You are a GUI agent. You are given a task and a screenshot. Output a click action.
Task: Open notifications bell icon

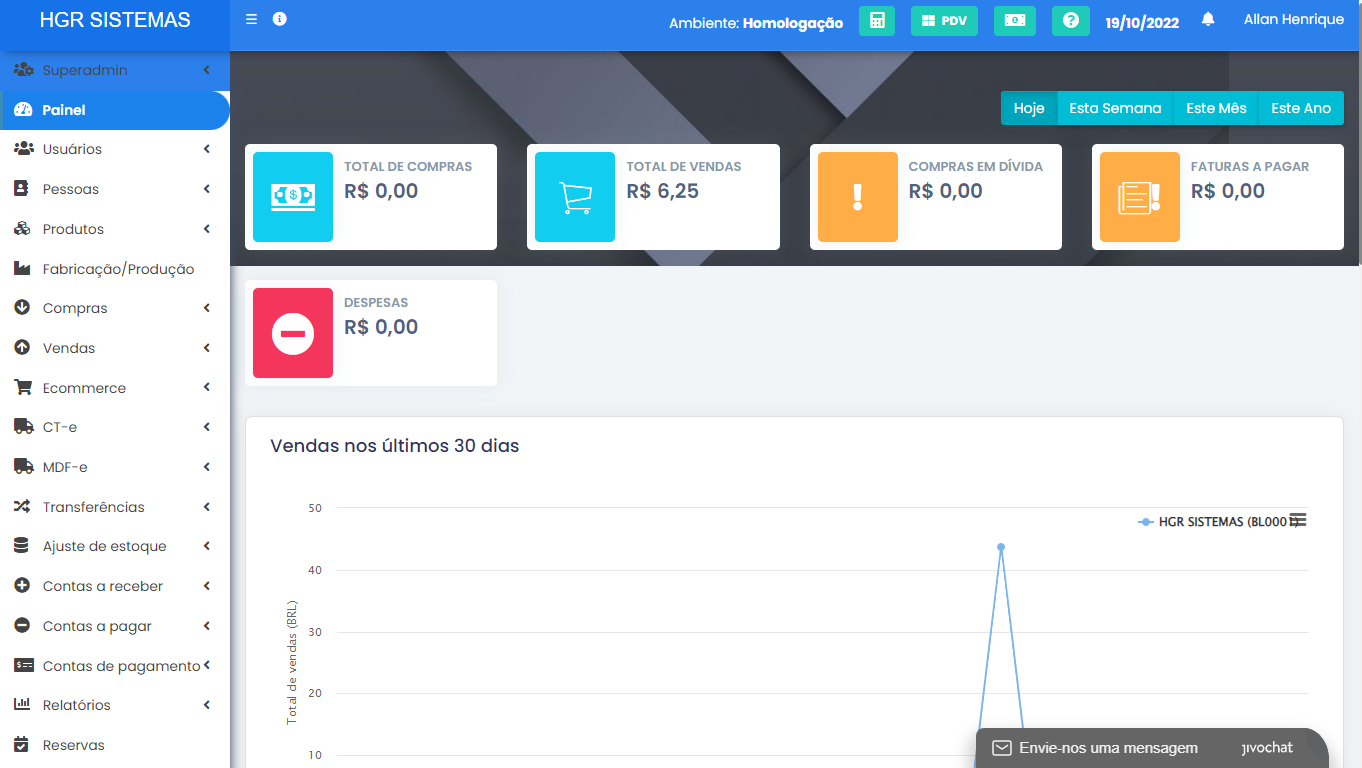[x=1208, y=20]
